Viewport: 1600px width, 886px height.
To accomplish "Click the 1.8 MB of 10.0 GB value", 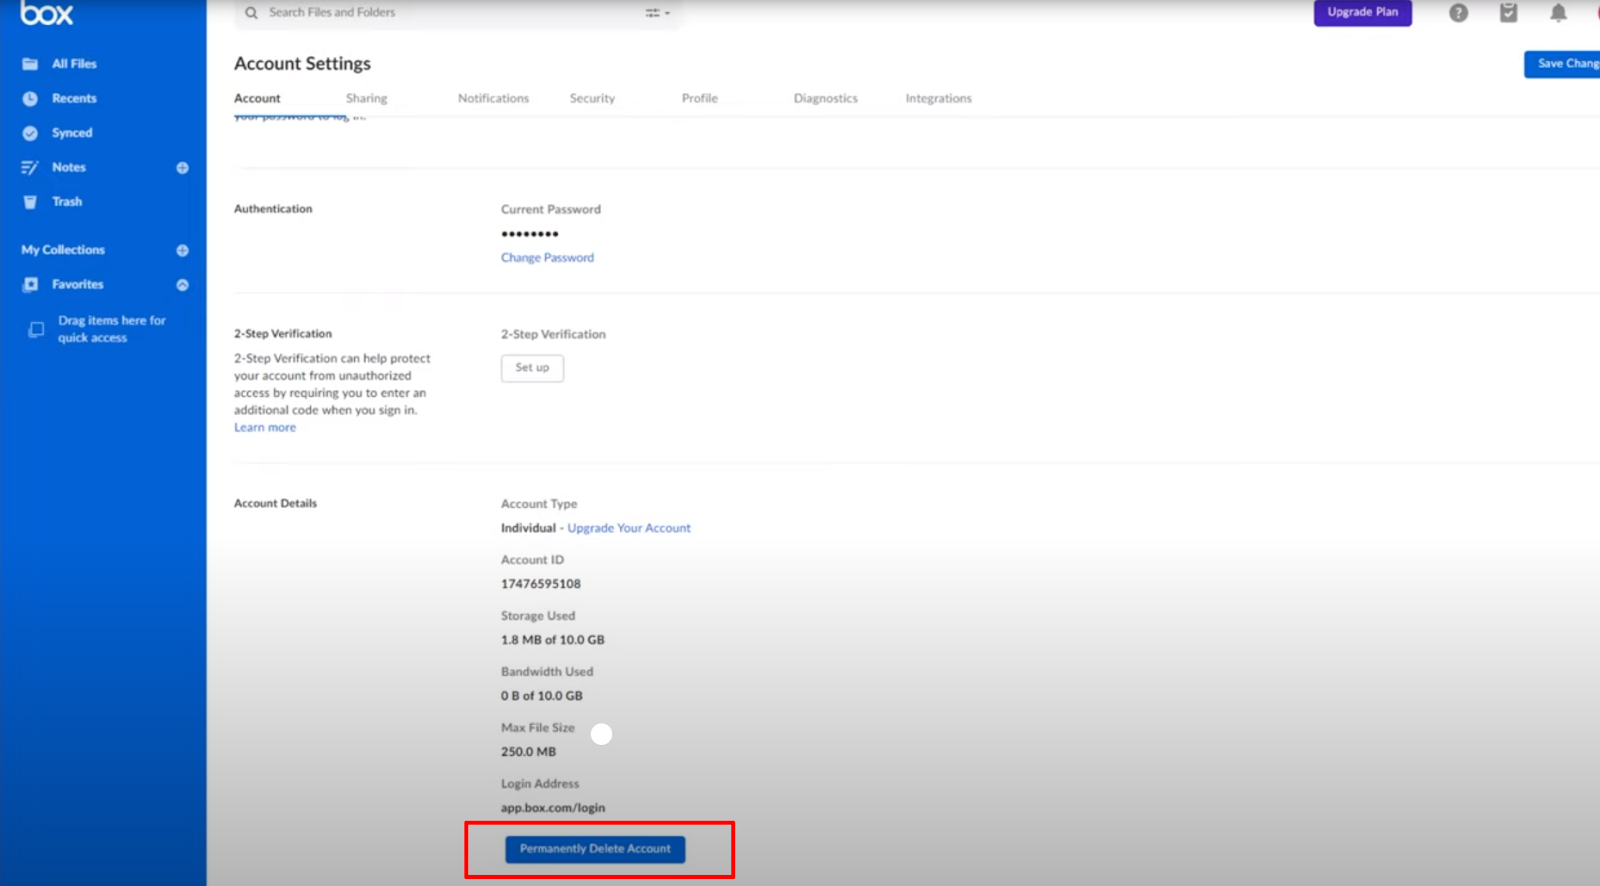I will [x=553, y=640].
